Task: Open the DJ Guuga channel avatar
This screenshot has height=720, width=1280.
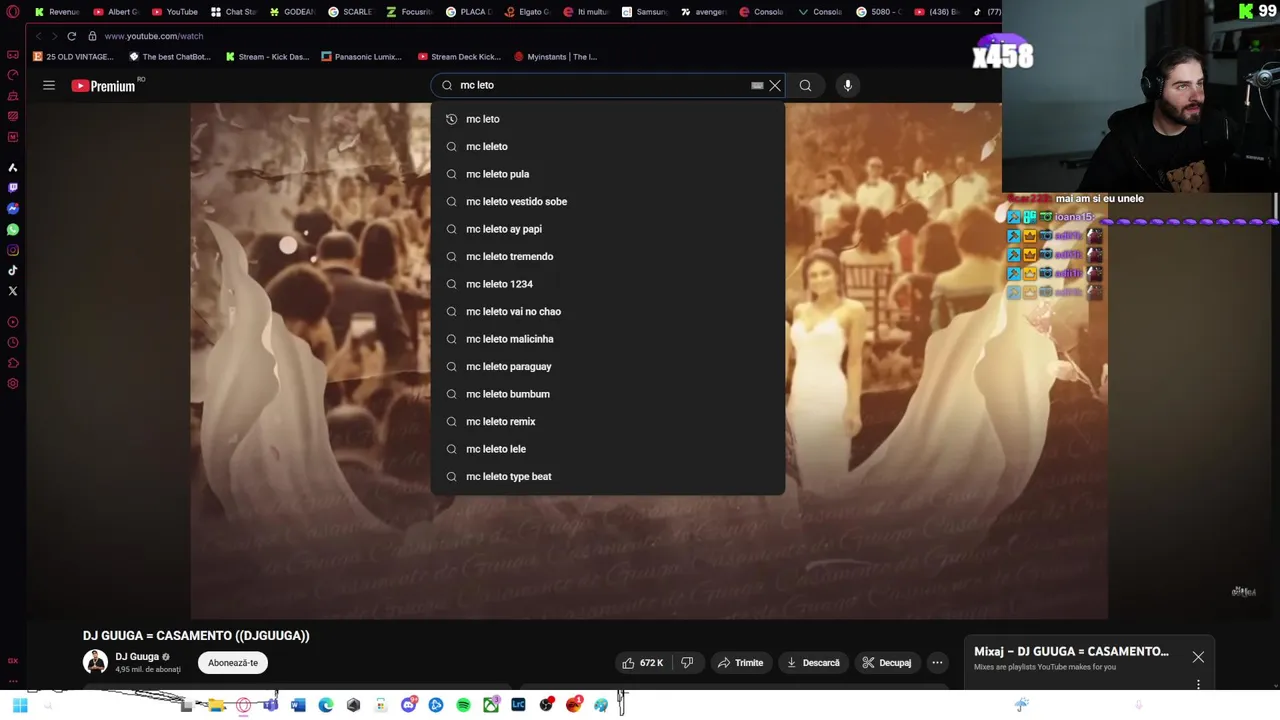Action: [x=95, y=662]
